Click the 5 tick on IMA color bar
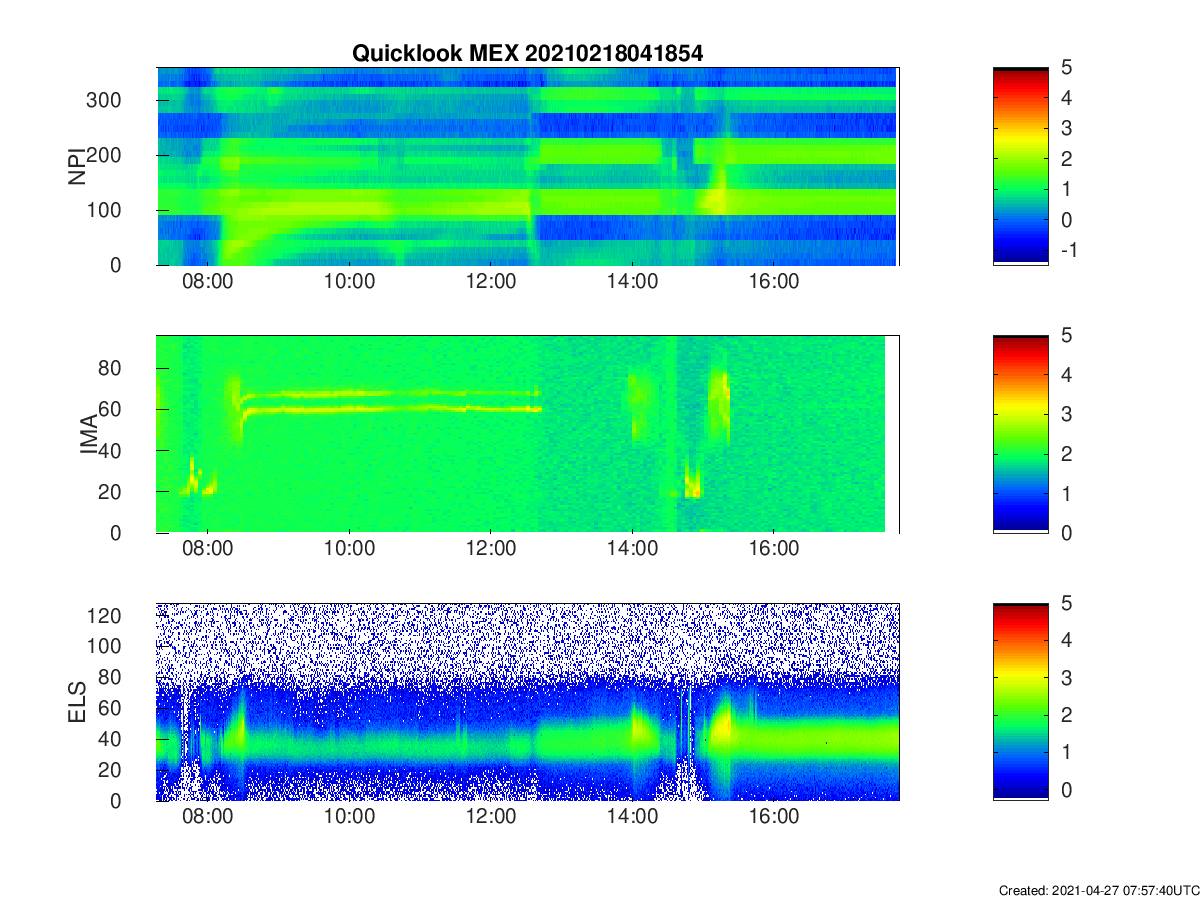 click(1066, 336)
